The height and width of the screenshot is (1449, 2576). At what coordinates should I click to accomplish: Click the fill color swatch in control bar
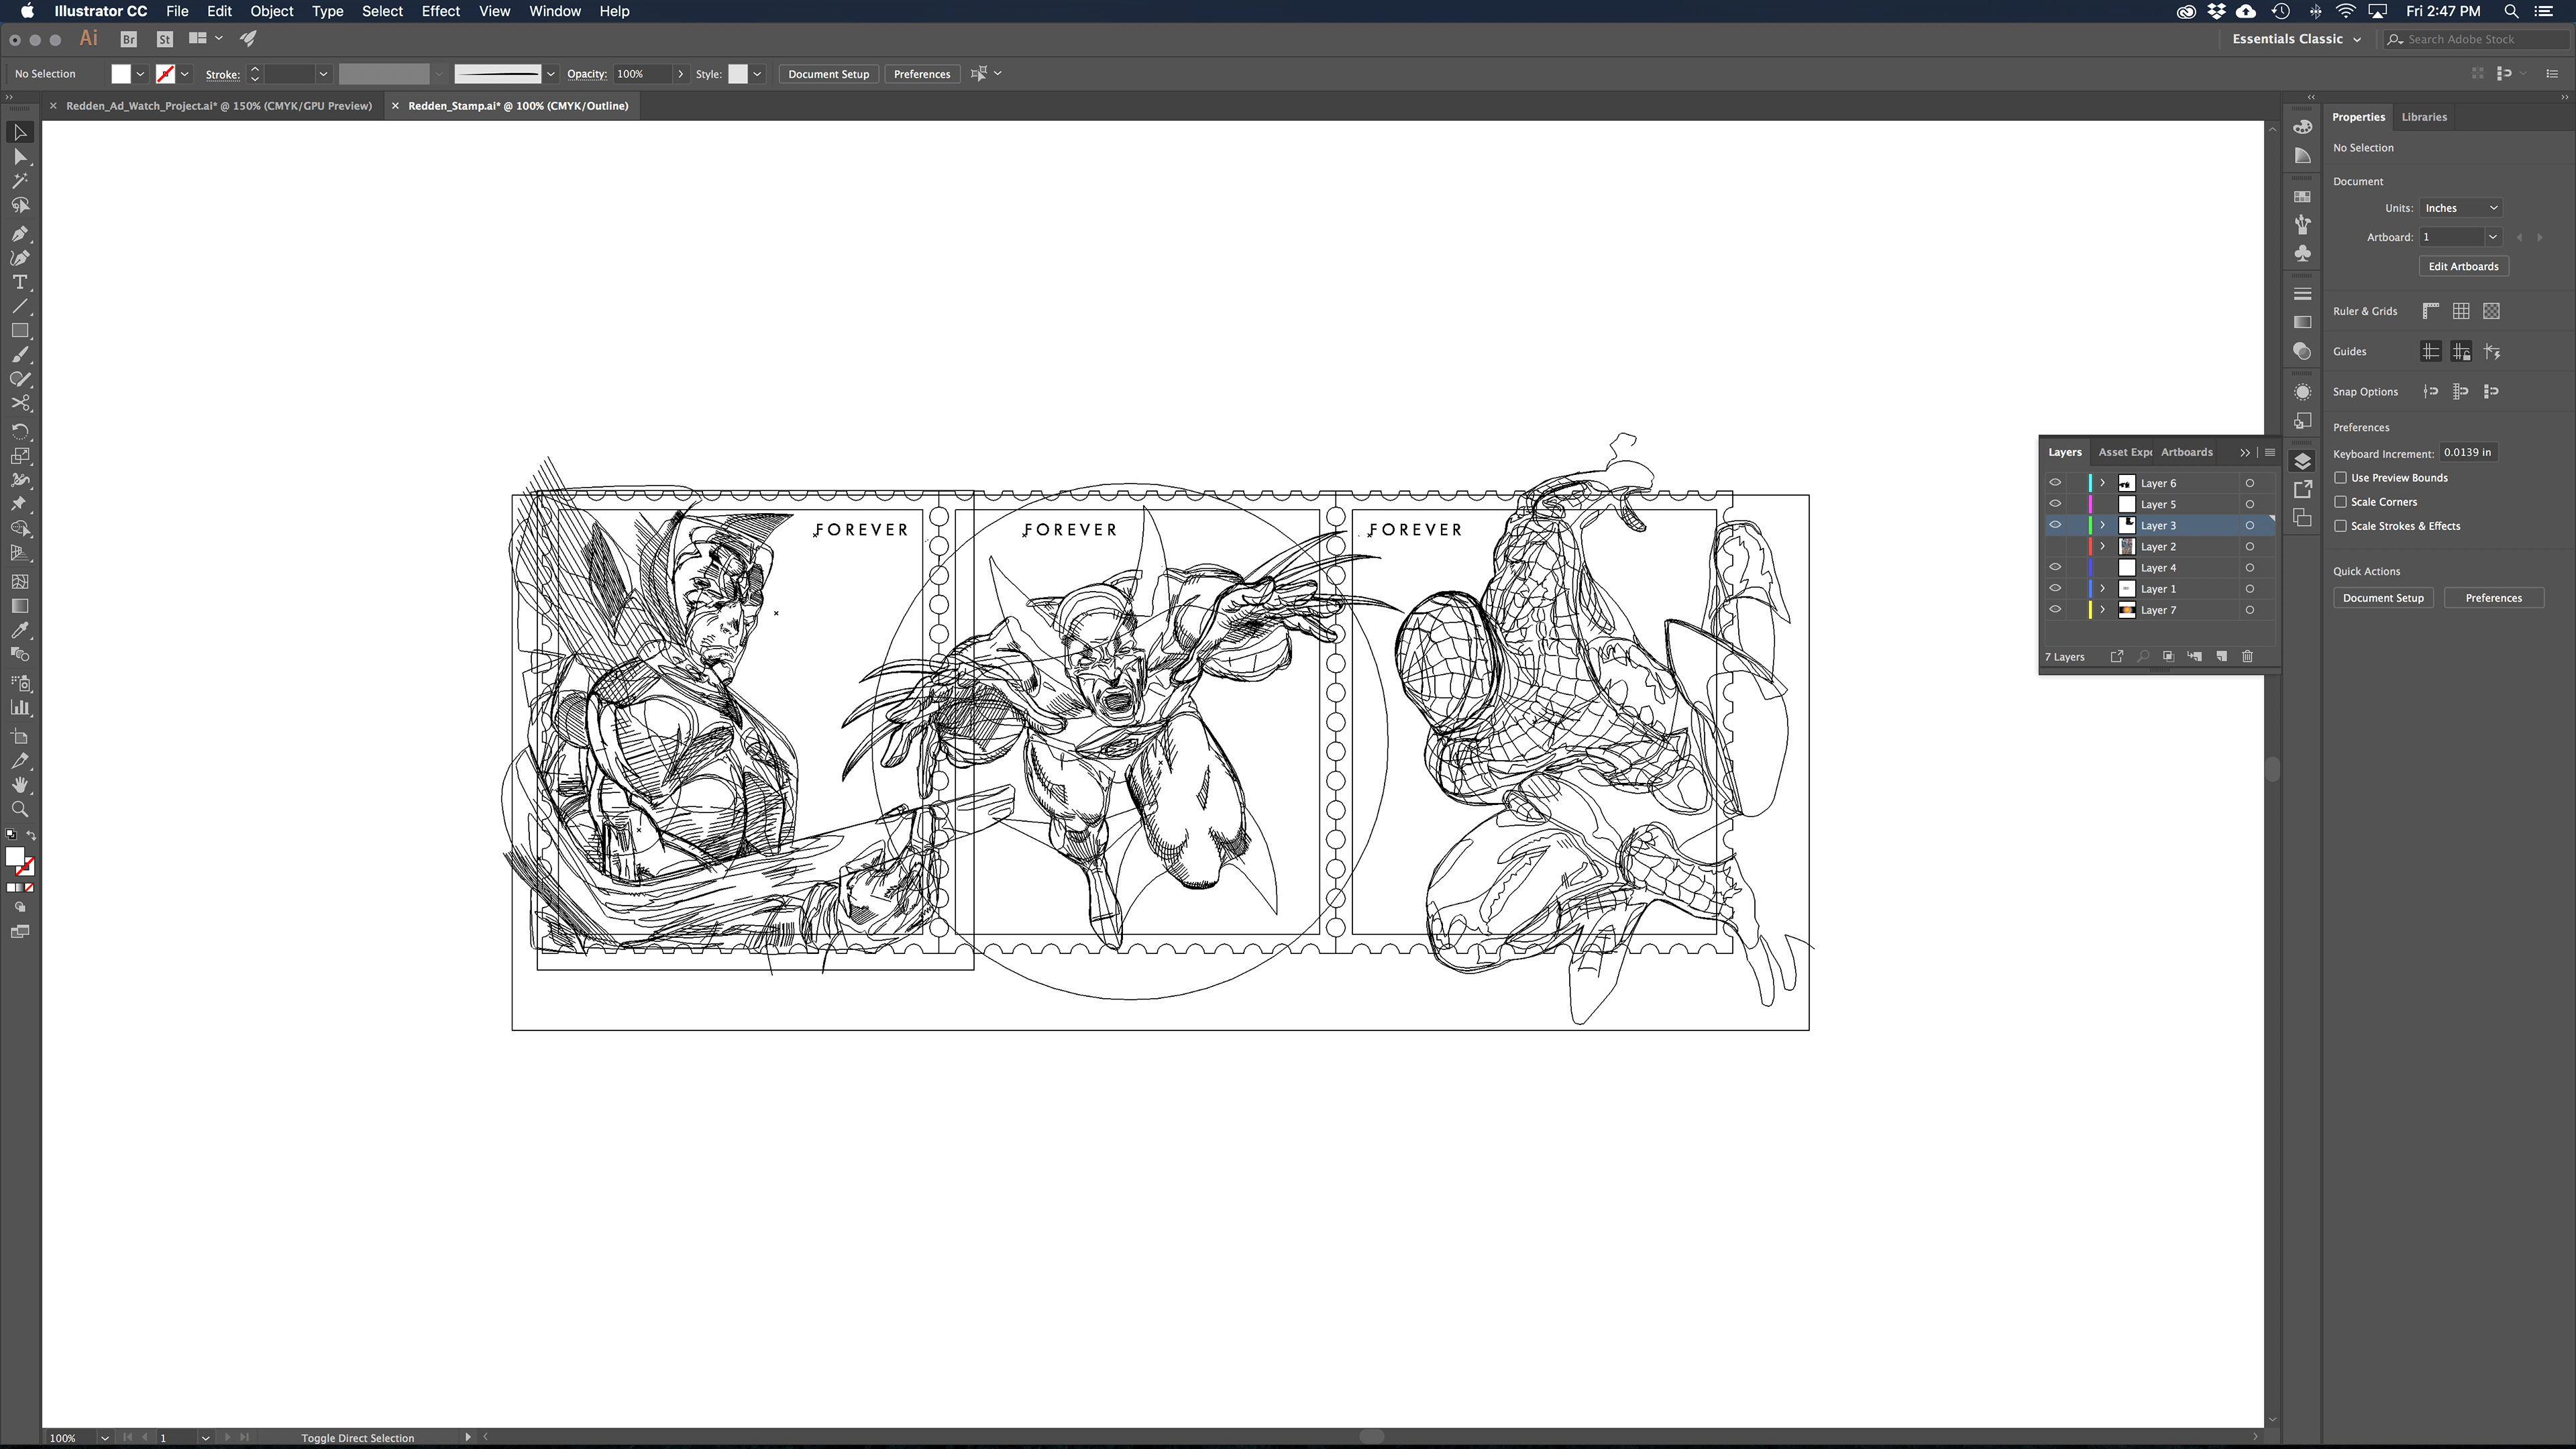121,74
